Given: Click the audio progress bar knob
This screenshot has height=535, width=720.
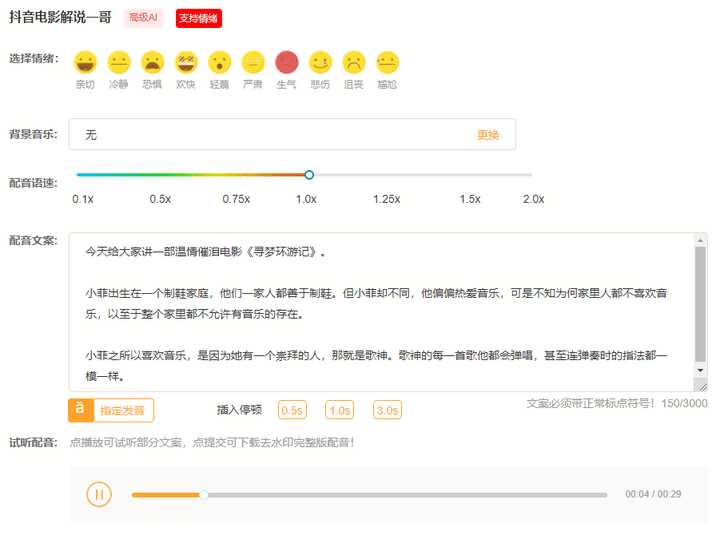Looking at the screenshot, I should [203, 495].
